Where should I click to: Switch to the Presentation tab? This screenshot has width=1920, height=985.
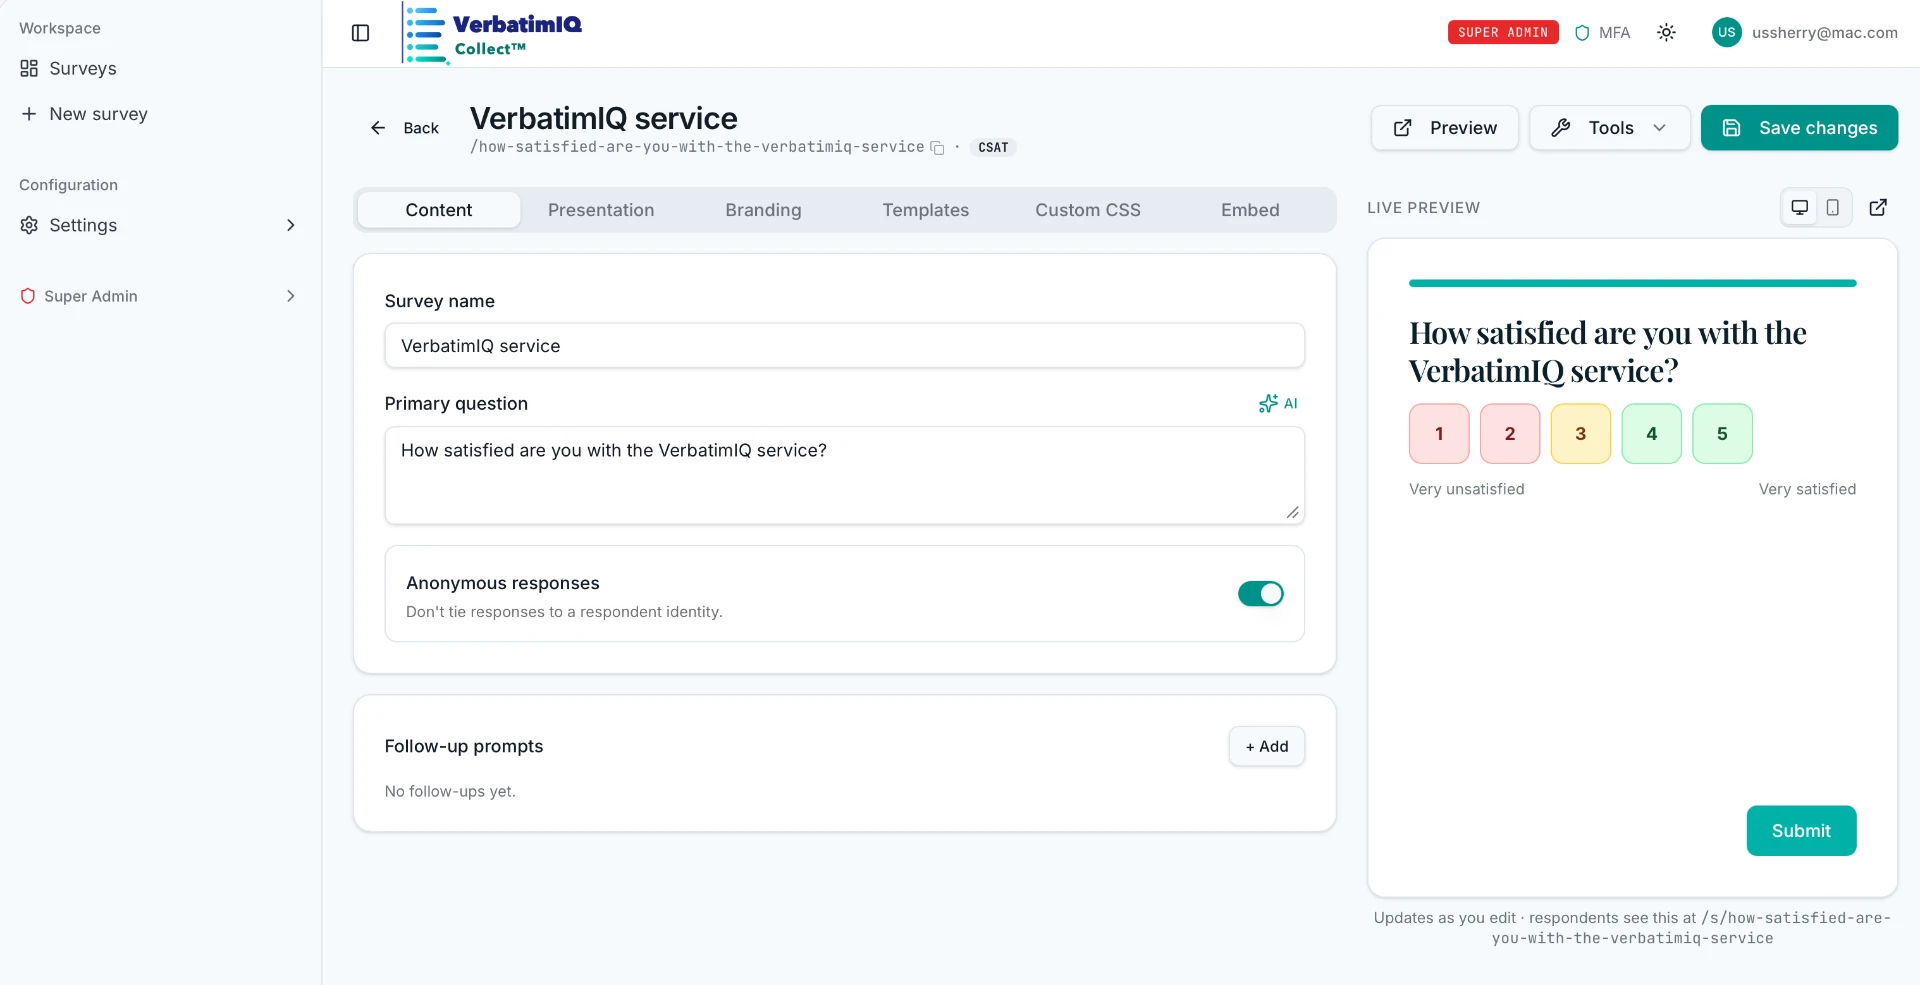pos(601,210)
